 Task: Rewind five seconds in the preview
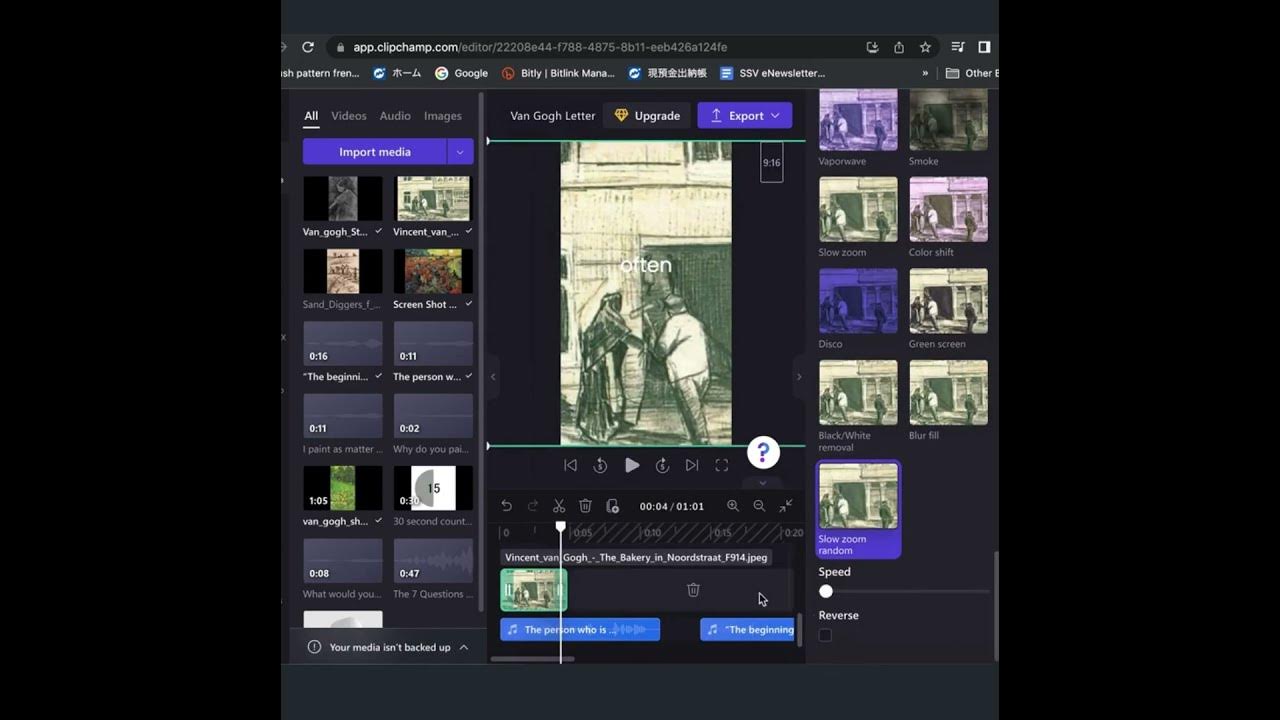click(x=600, y=465)
